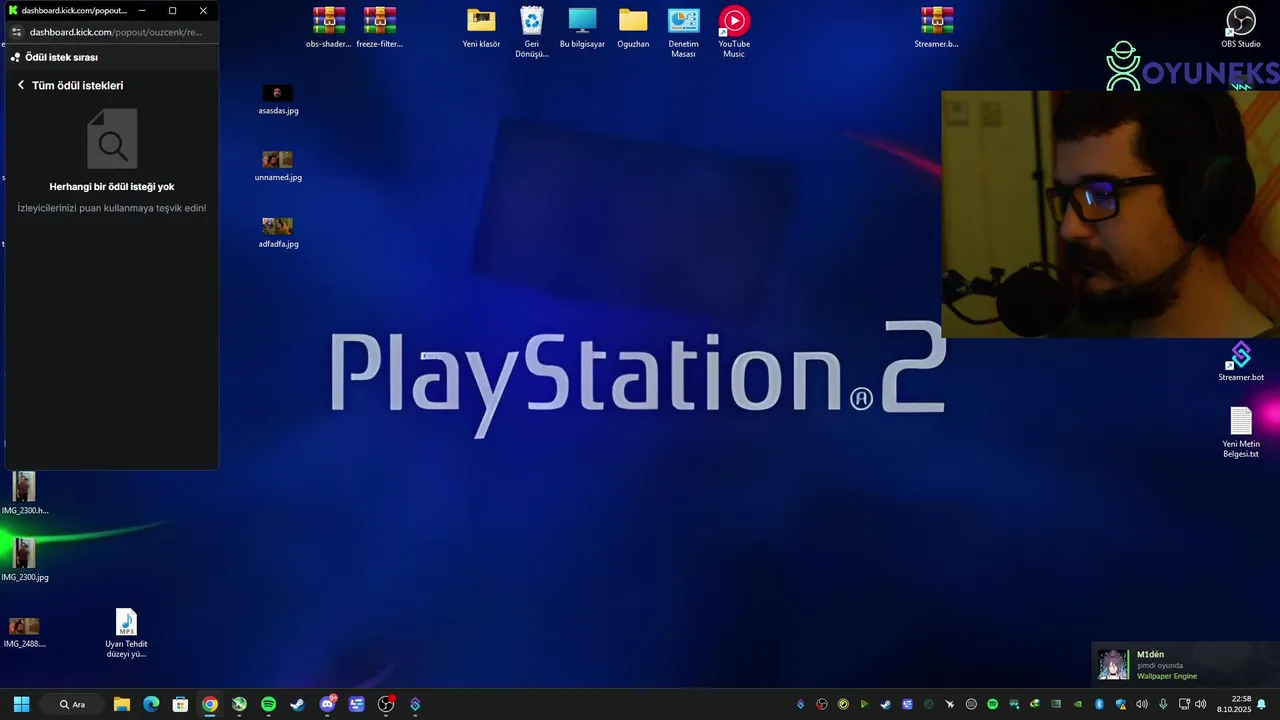The height and width of the screenshot is (720, 1280).
Task: Open Microsoft Store from taskbar
Action: click(x=180, y=704)
